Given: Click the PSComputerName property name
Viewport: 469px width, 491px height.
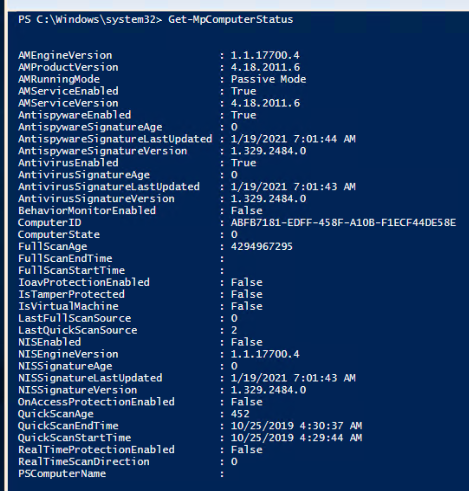Looking at the screenshot, I should click(x=62, y=474).
